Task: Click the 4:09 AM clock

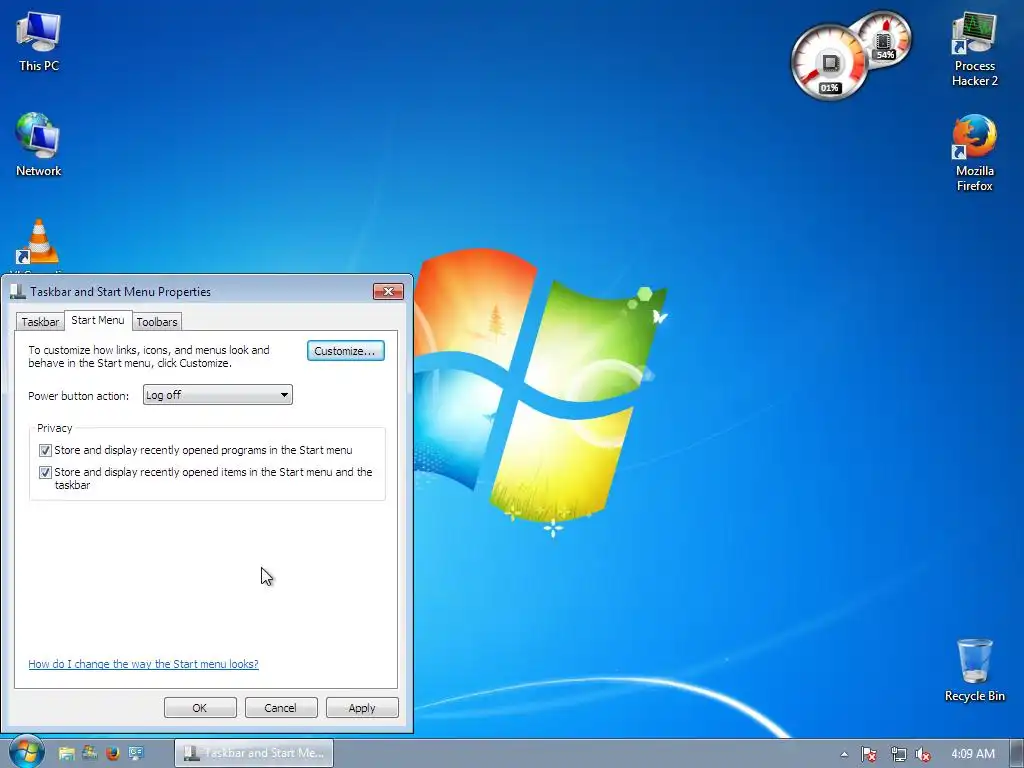Action: click(x=973, y=754)
